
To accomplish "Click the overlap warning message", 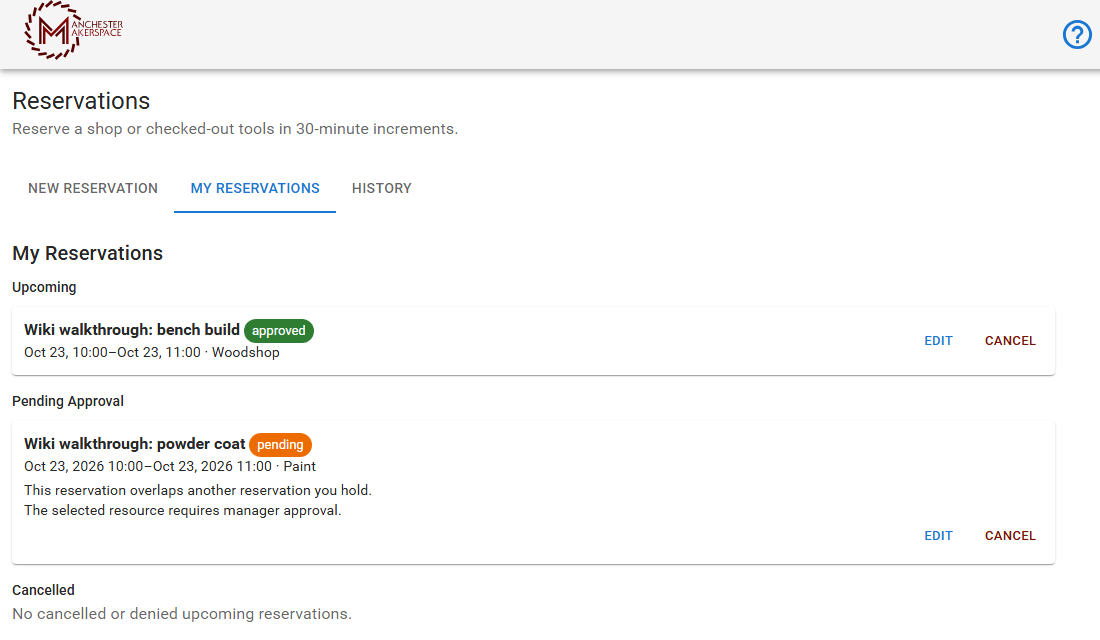I will [198, 490].
